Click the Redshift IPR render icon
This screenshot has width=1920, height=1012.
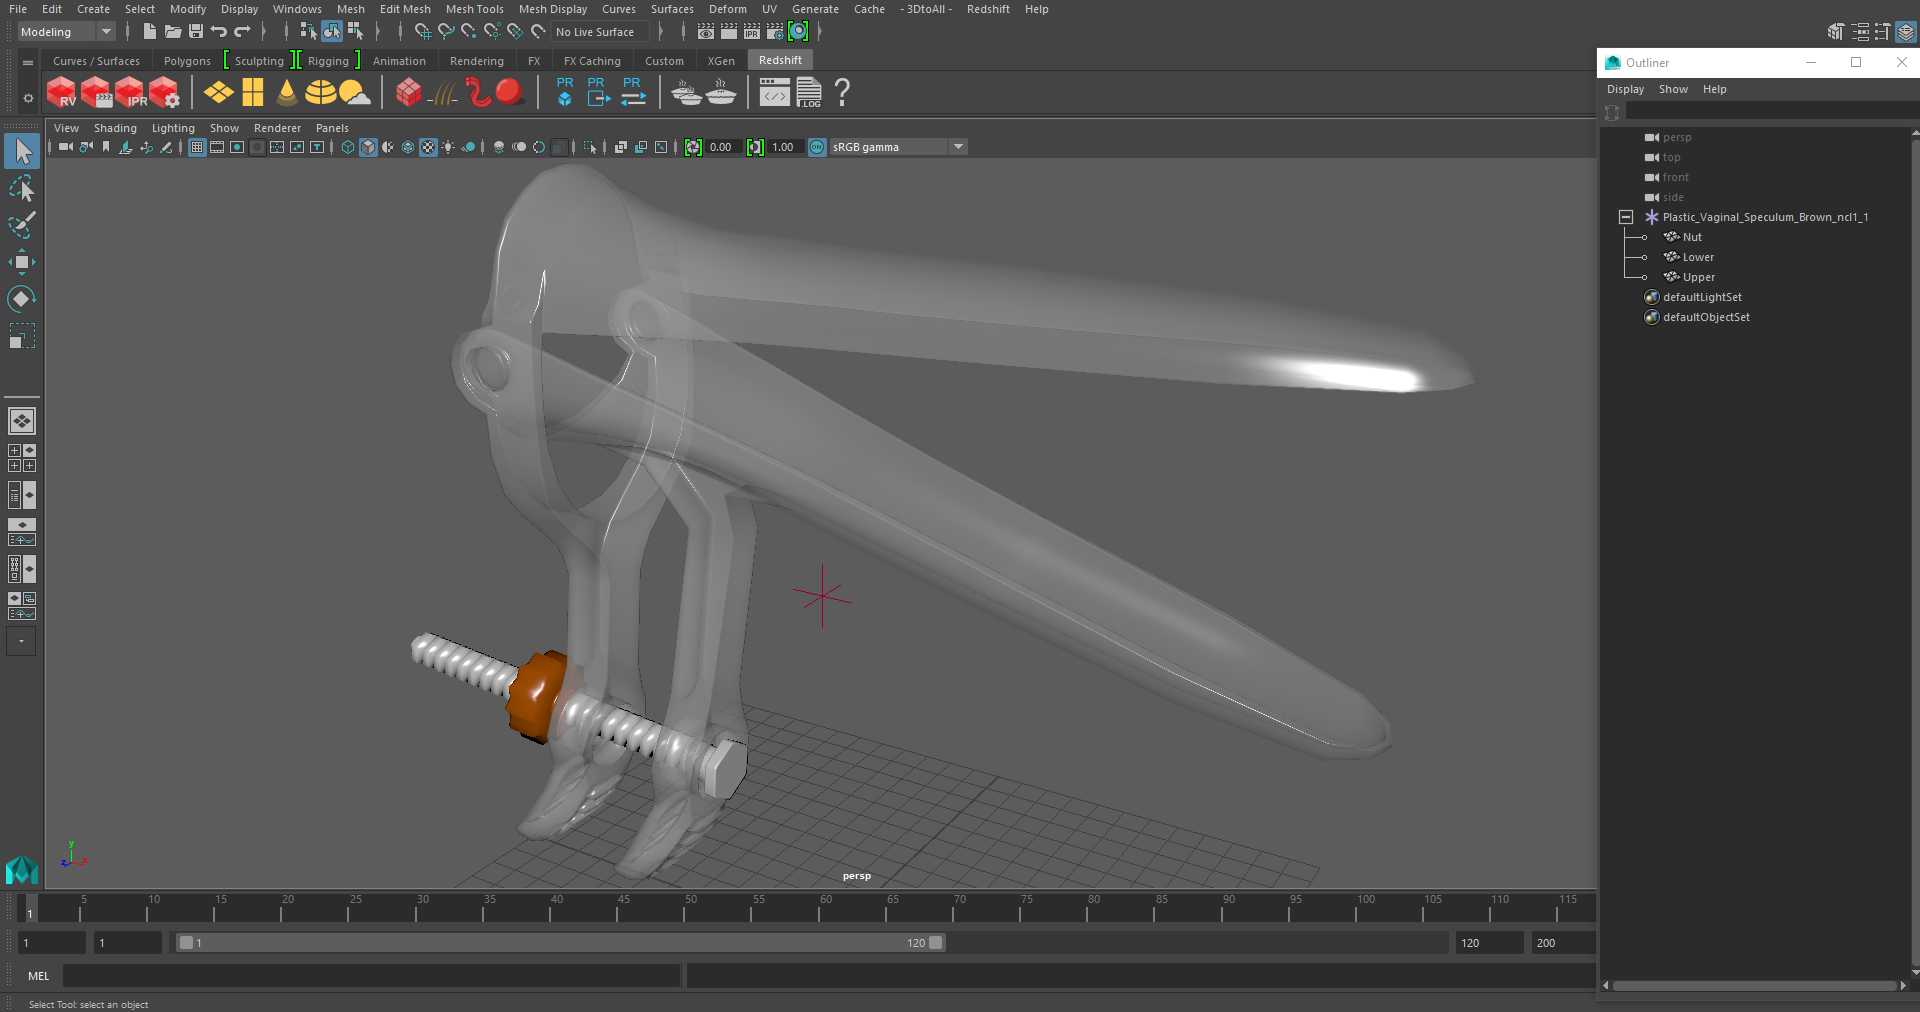[x=130, y=93]
